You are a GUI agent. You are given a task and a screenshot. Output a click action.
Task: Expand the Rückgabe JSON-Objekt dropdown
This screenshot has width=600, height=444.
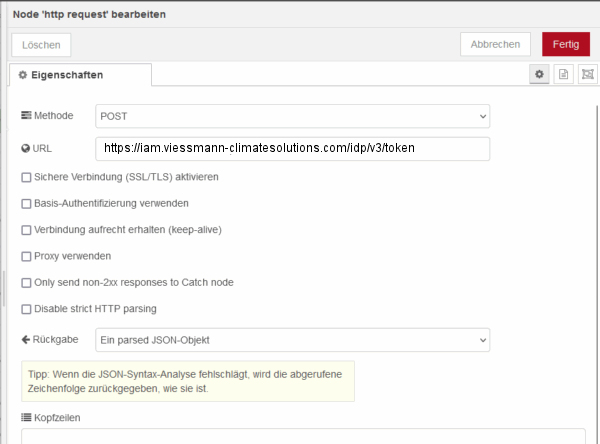[293, 340]
